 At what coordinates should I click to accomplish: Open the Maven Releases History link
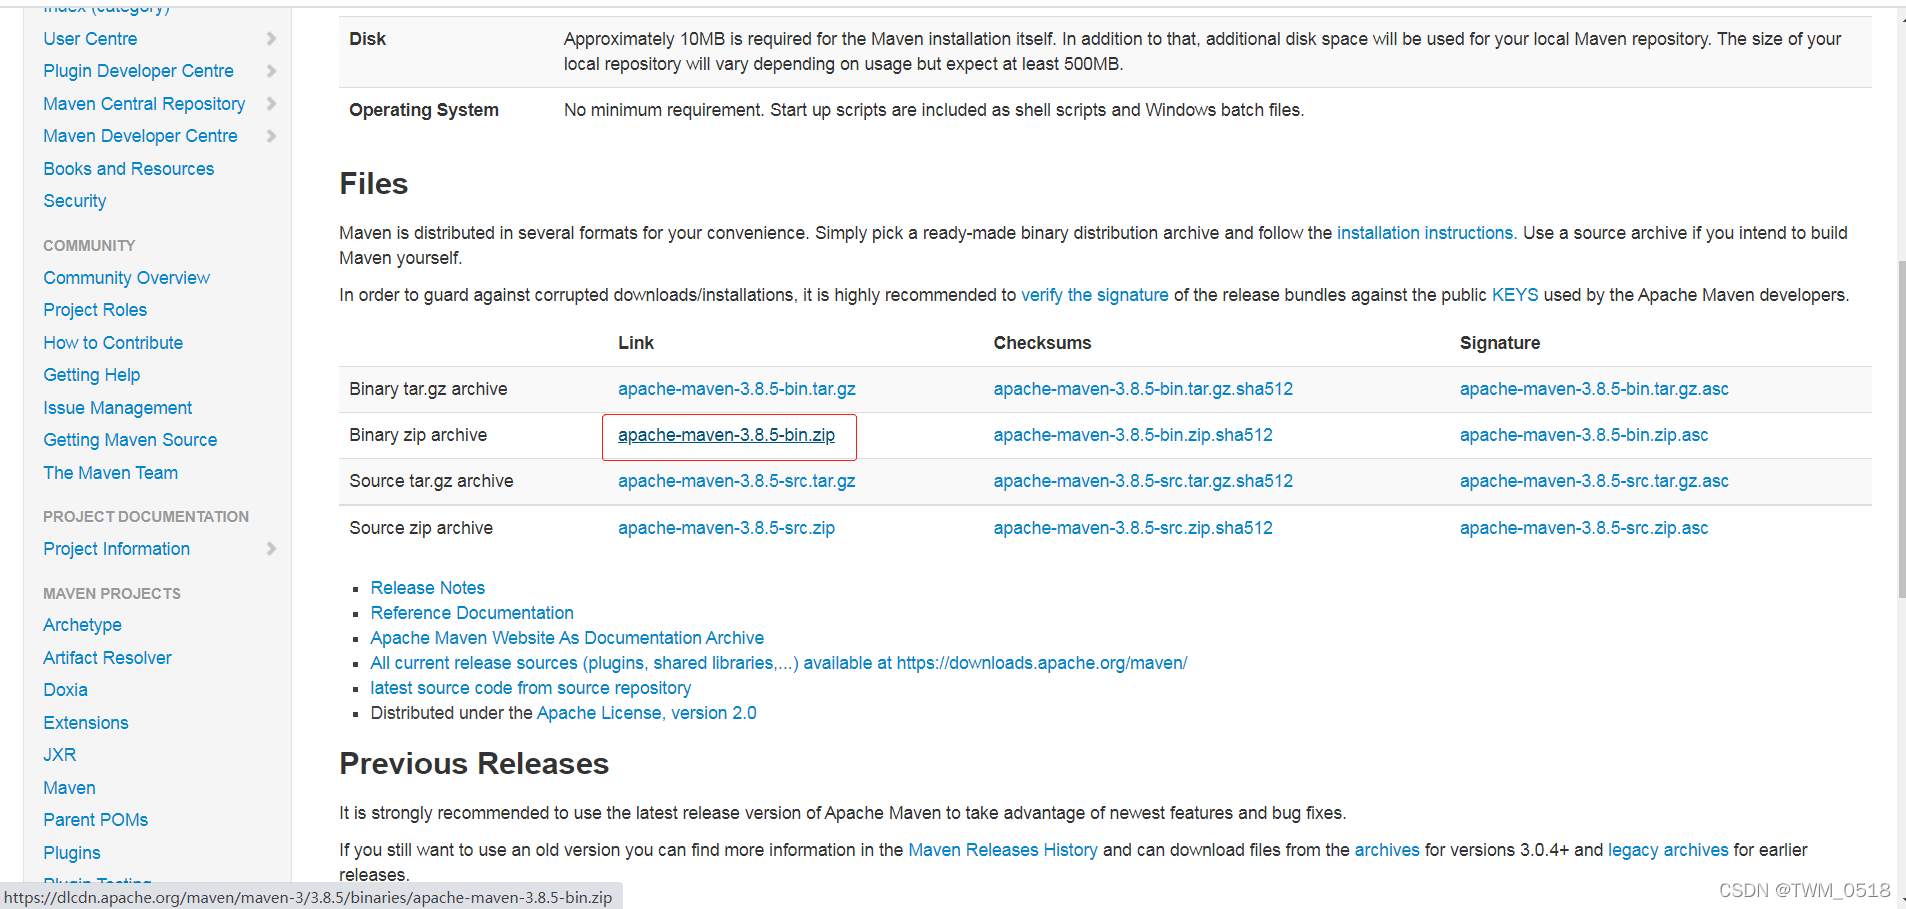tap(1002, 850)
